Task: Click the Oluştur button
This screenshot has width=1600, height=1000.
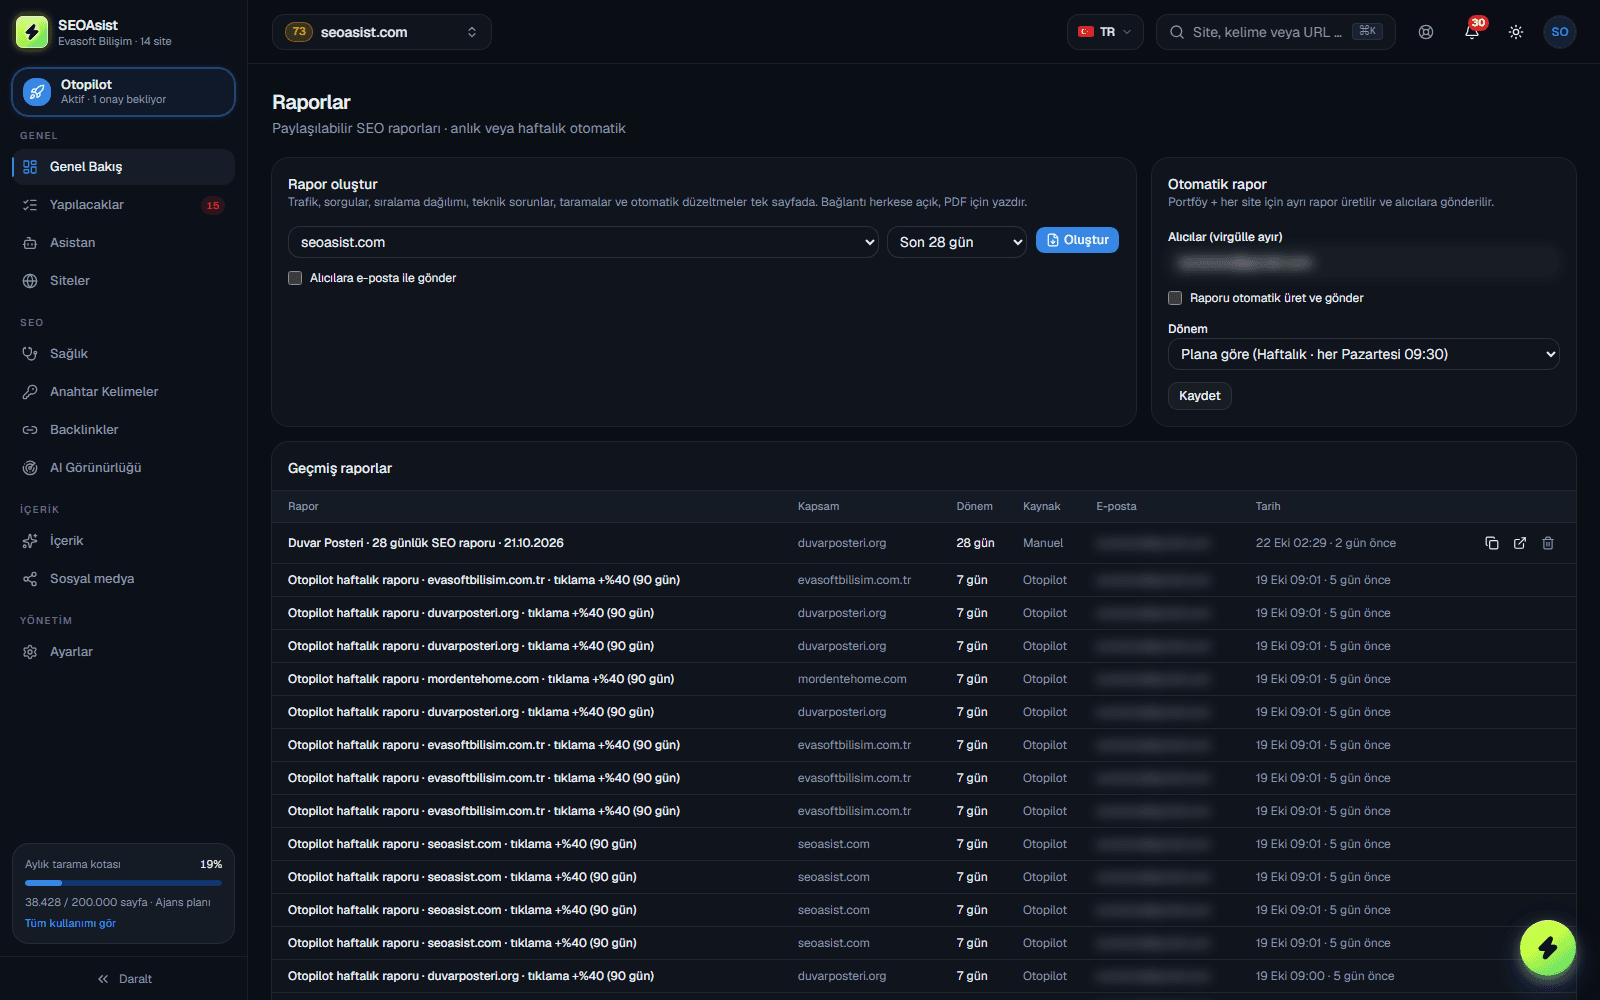Action: 1077,240
